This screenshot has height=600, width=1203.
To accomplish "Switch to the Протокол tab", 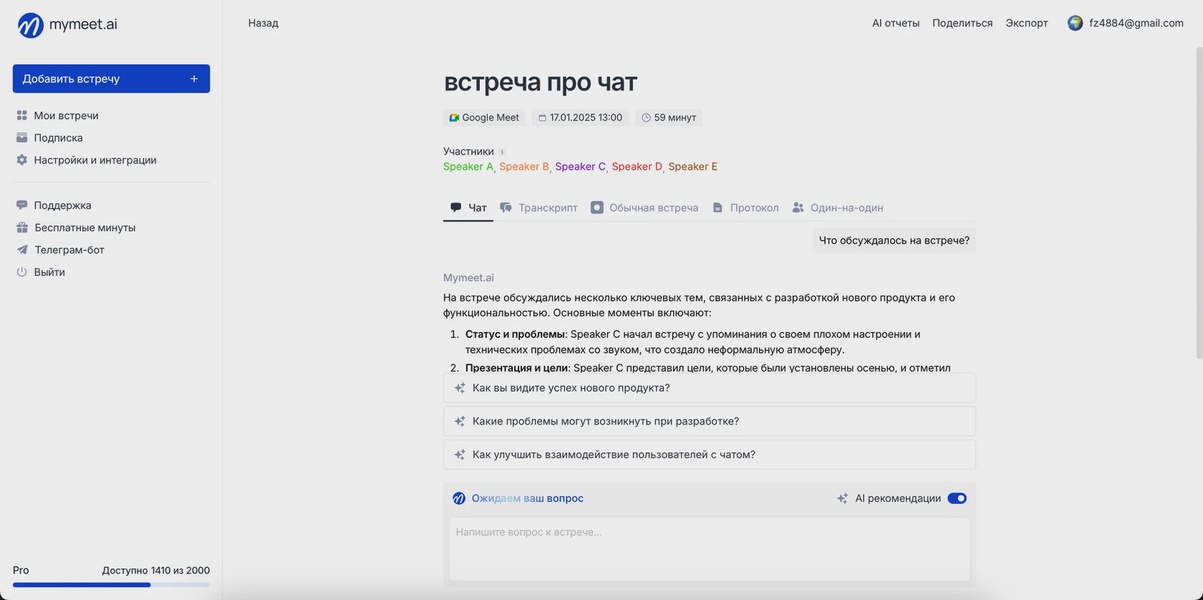I will pos(753,208).
